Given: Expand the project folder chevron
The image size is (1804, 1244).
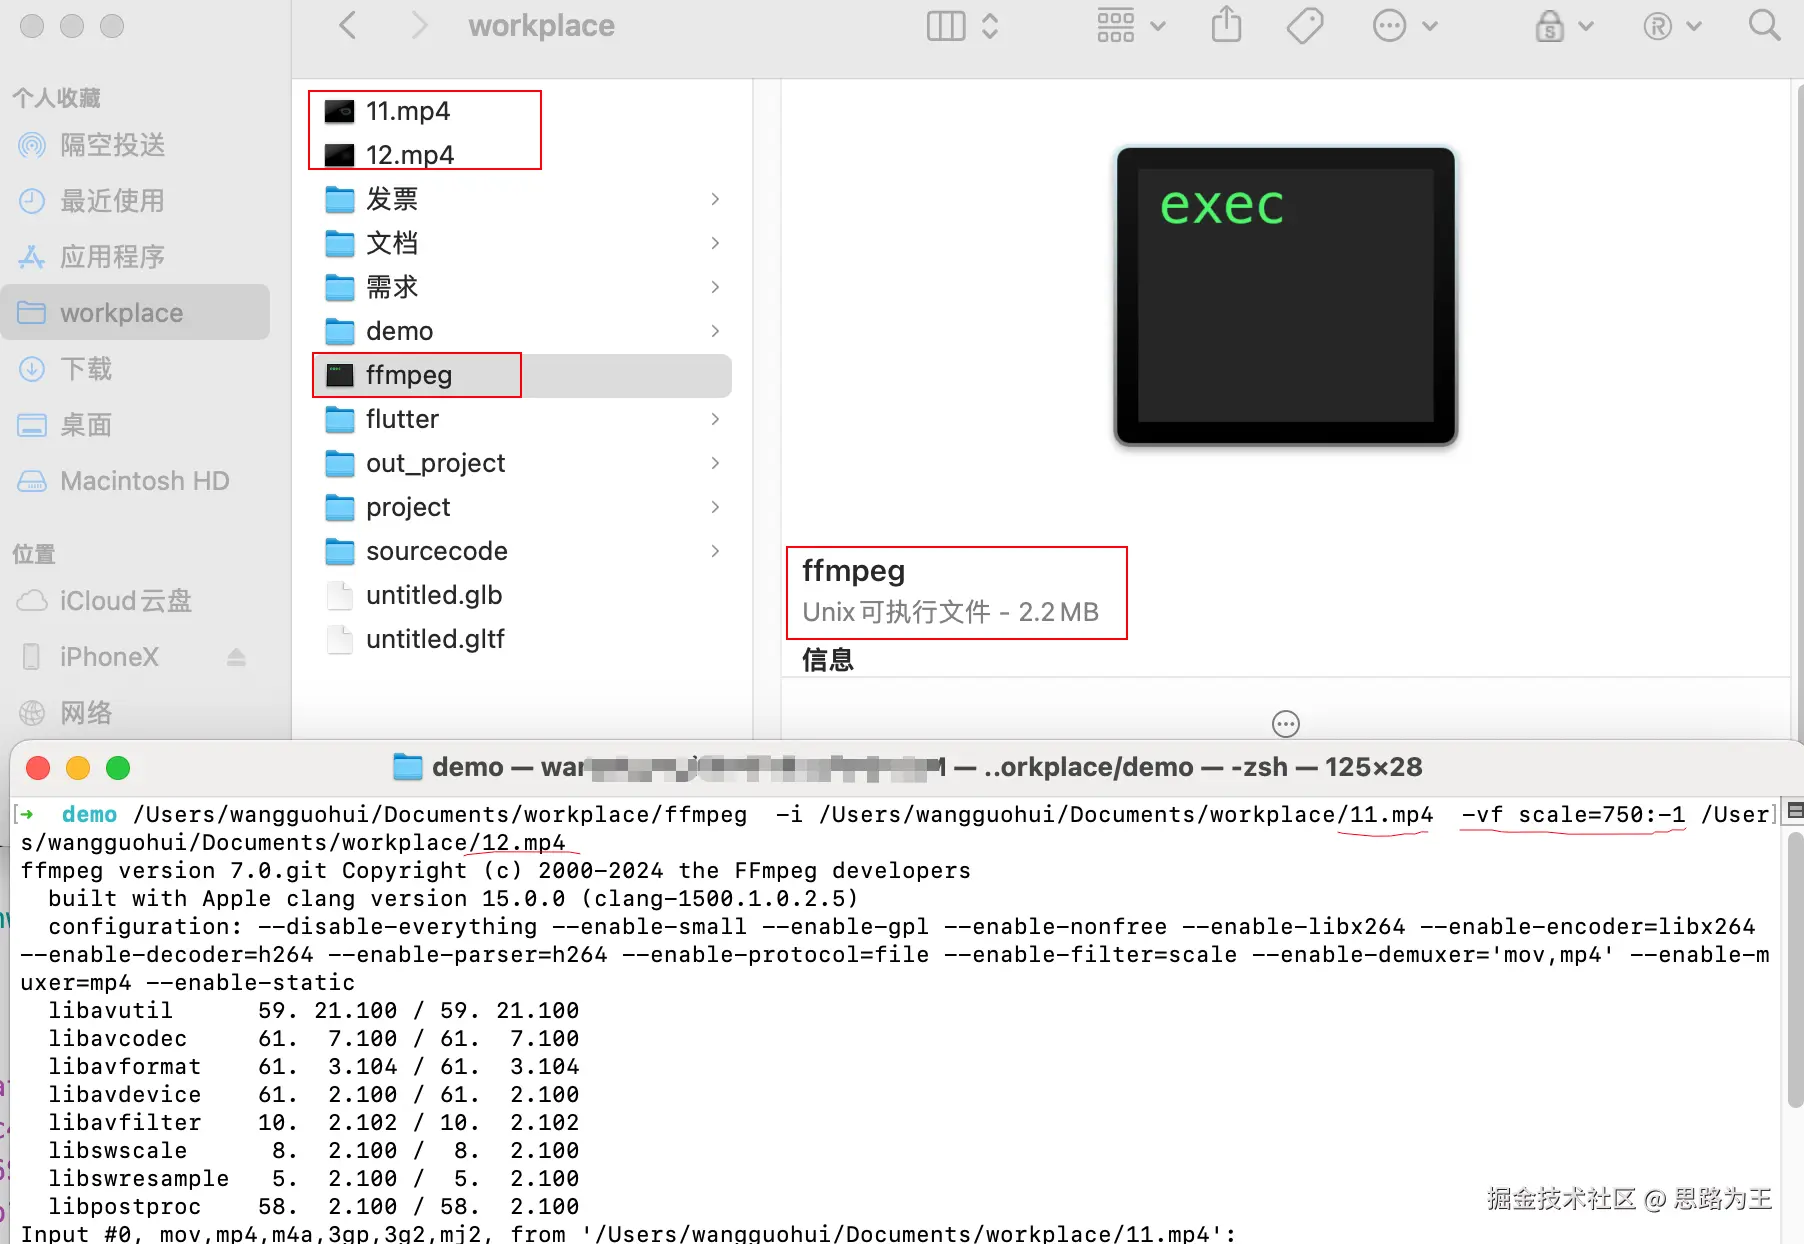Looking at the screenshot, I should click(715, 507).
